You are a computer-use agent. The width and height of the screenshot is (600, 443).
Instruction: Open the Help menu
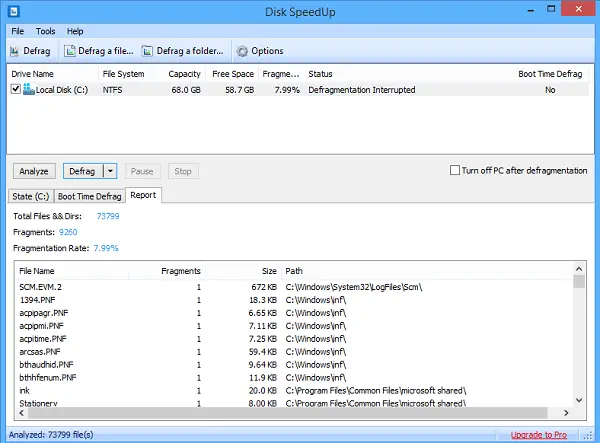[75, 31]
